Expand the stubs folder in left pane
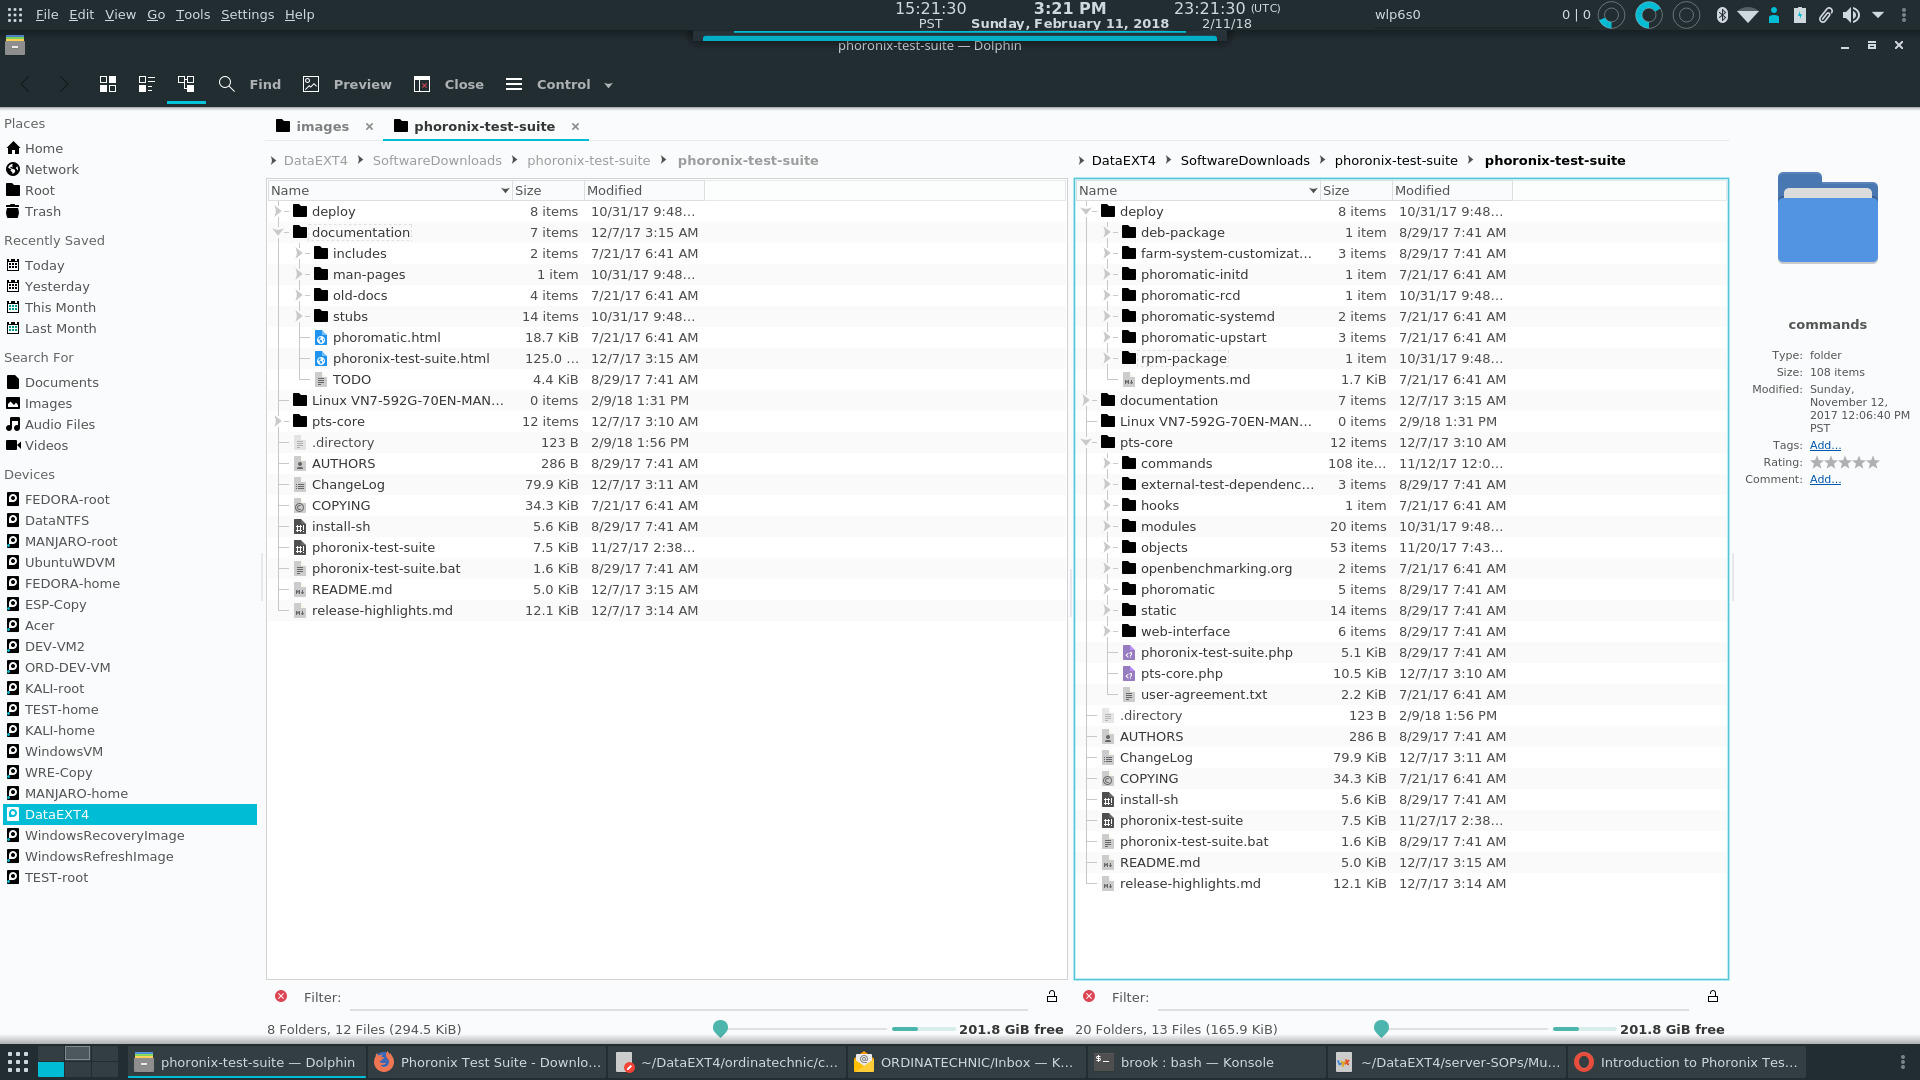Screen dimensions: 1920x1080 [299, 316]
